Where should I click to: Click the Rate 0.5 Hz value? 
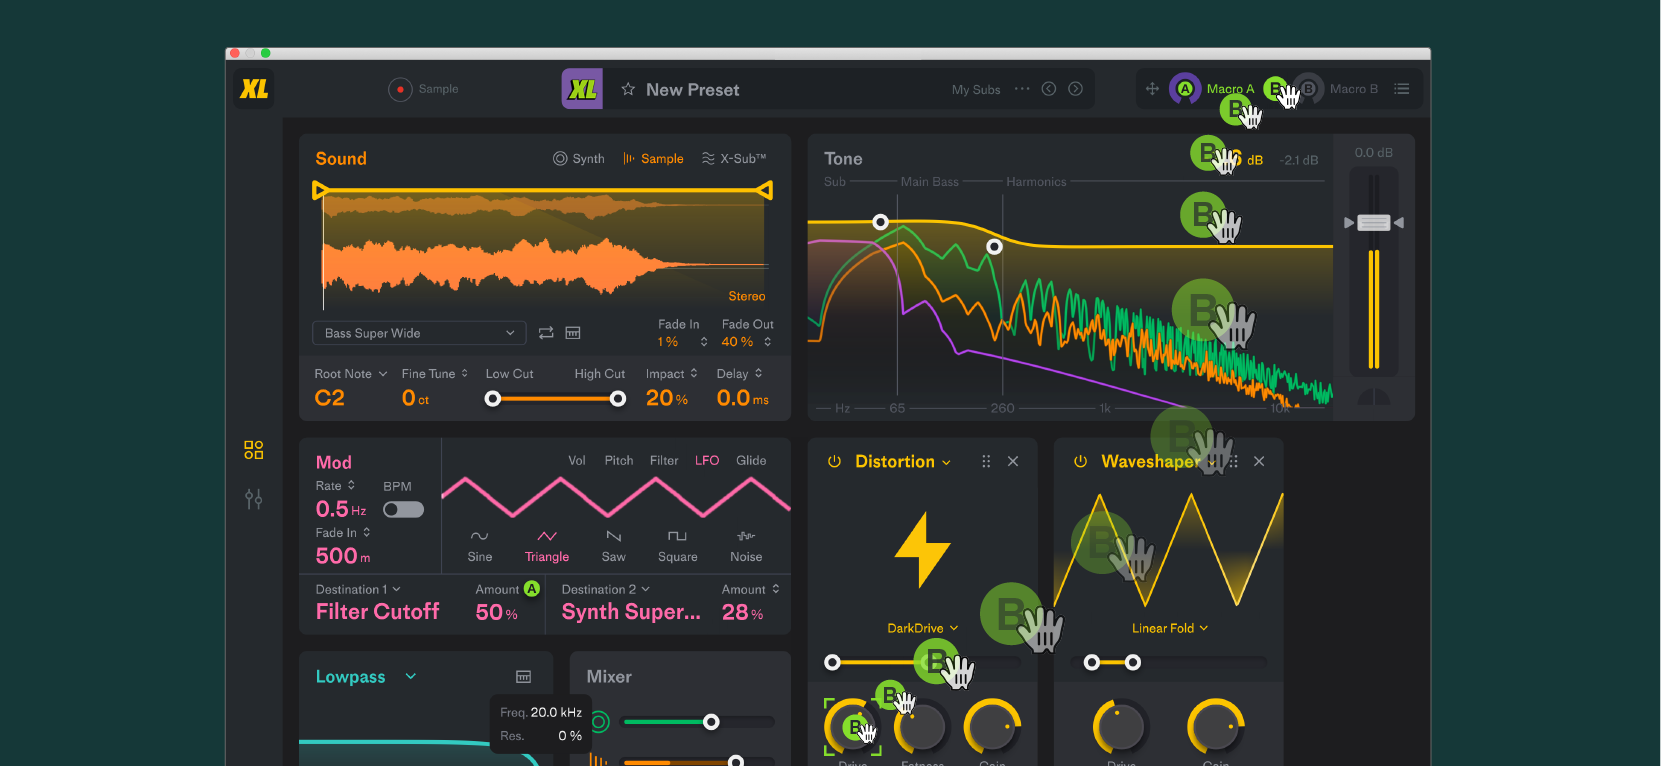[341, 509]
